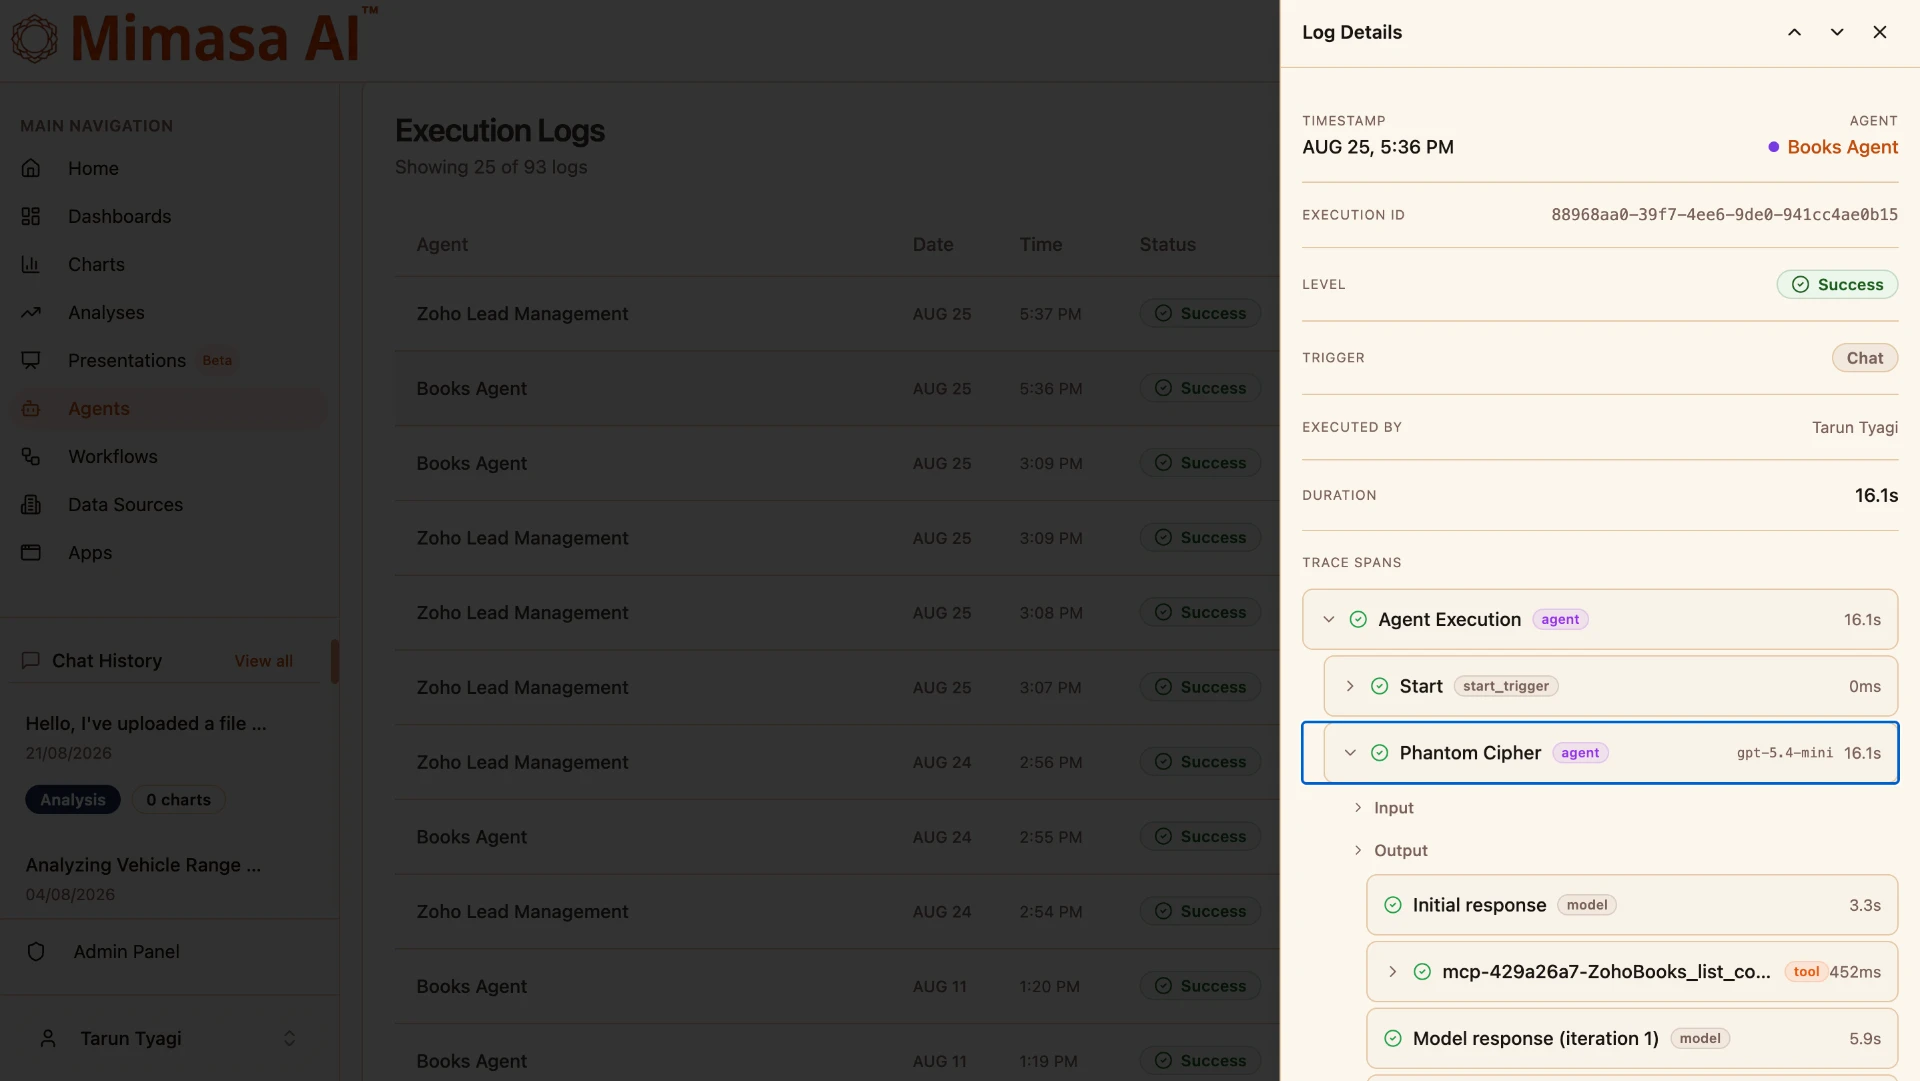
Task: Go to next log with down chevron
Action: coord(1837,32)
